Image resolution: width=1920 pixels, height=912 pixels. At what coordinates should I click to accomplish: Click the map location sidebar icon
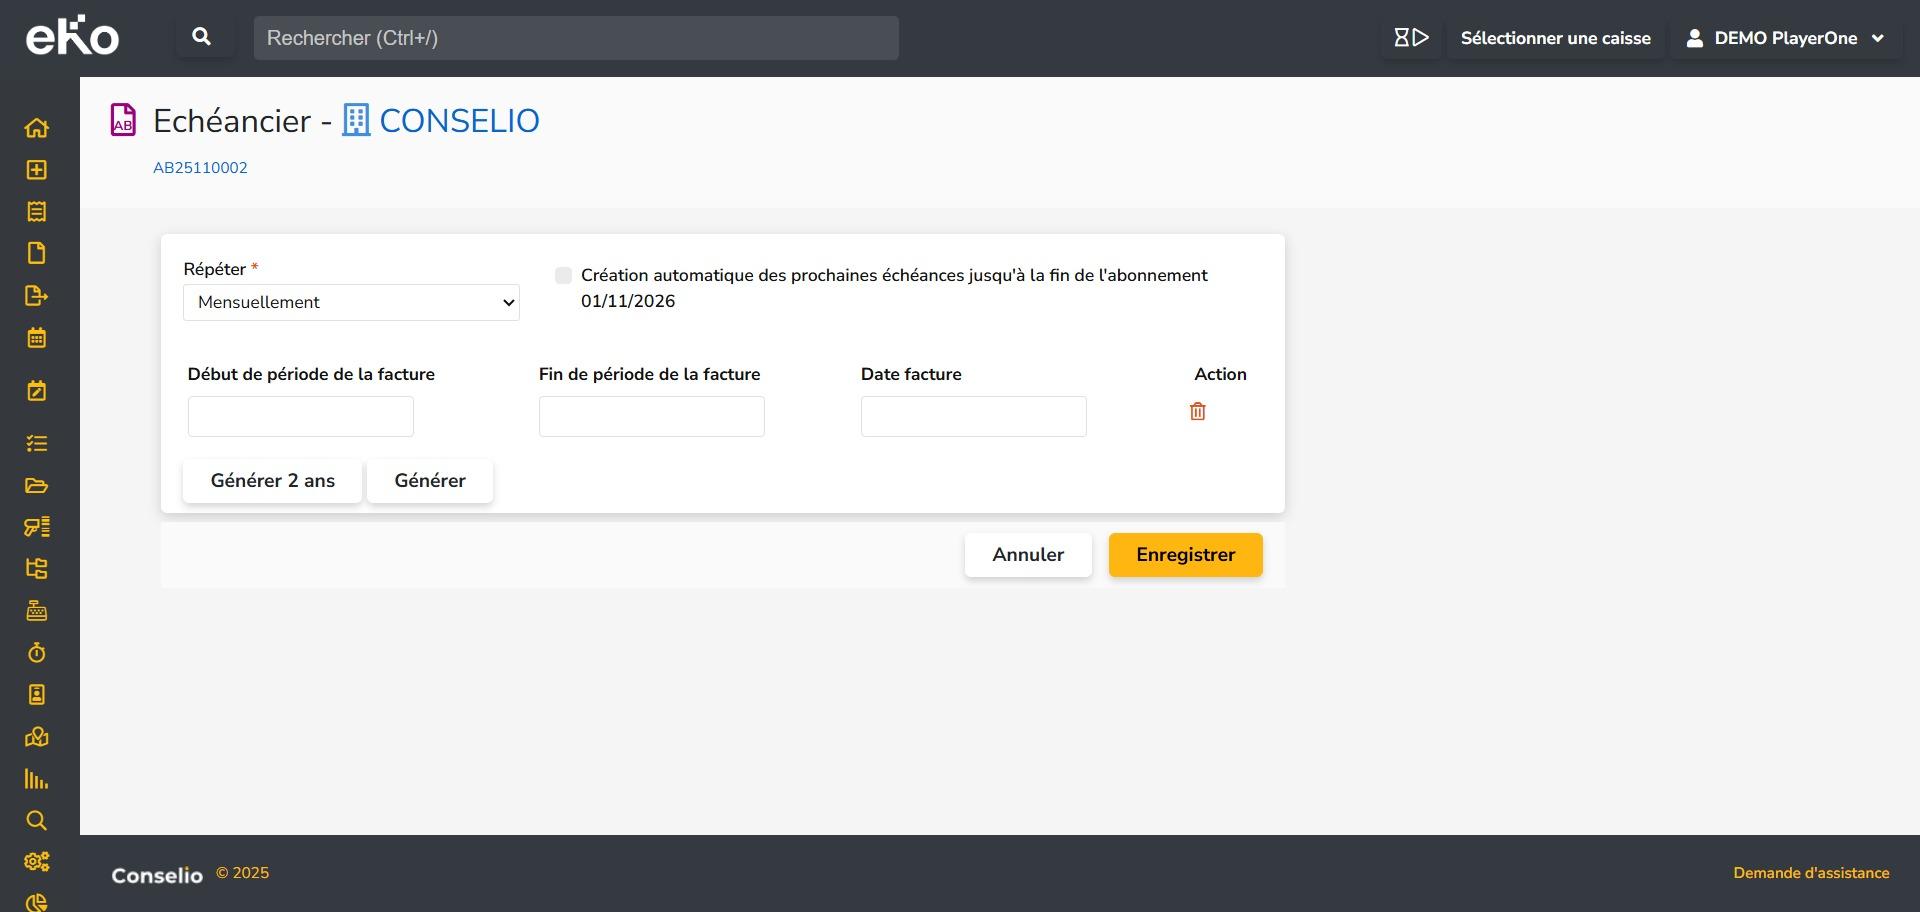36,737
